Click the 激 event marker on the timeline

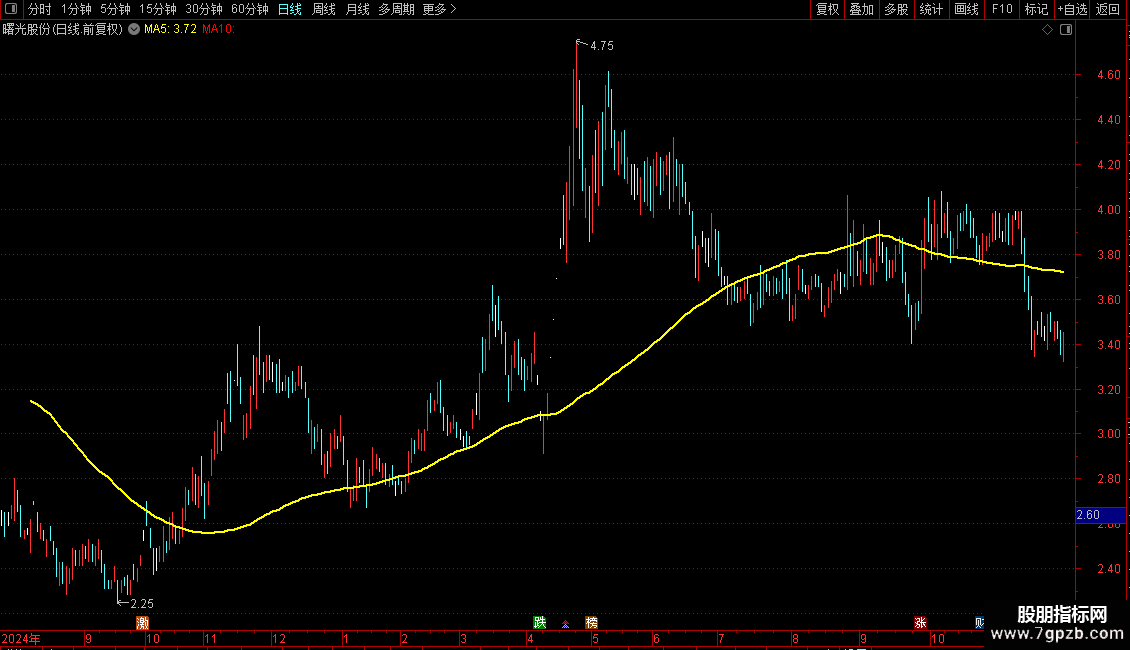point(143,623)
